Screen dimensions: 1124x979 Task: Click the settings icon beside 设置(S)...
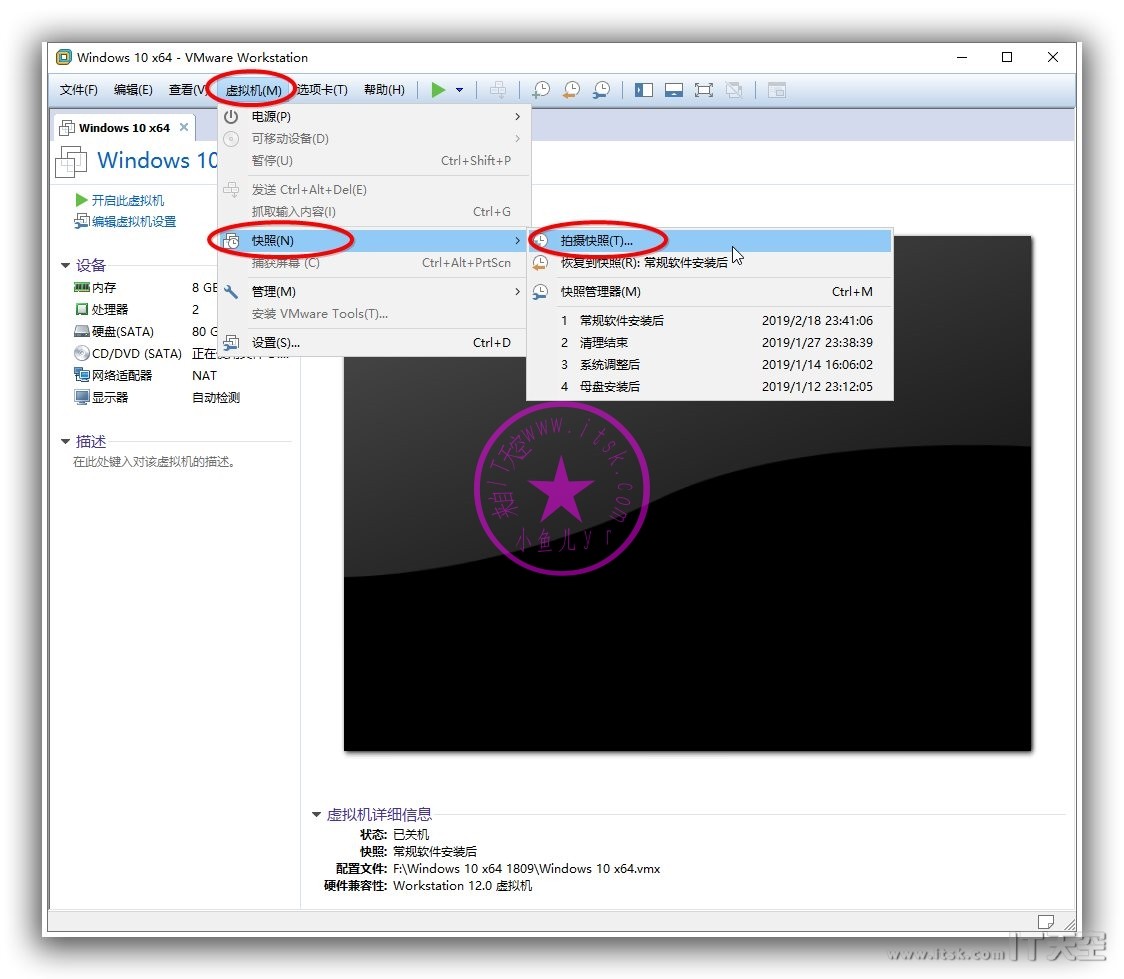(x=231, y=343)
